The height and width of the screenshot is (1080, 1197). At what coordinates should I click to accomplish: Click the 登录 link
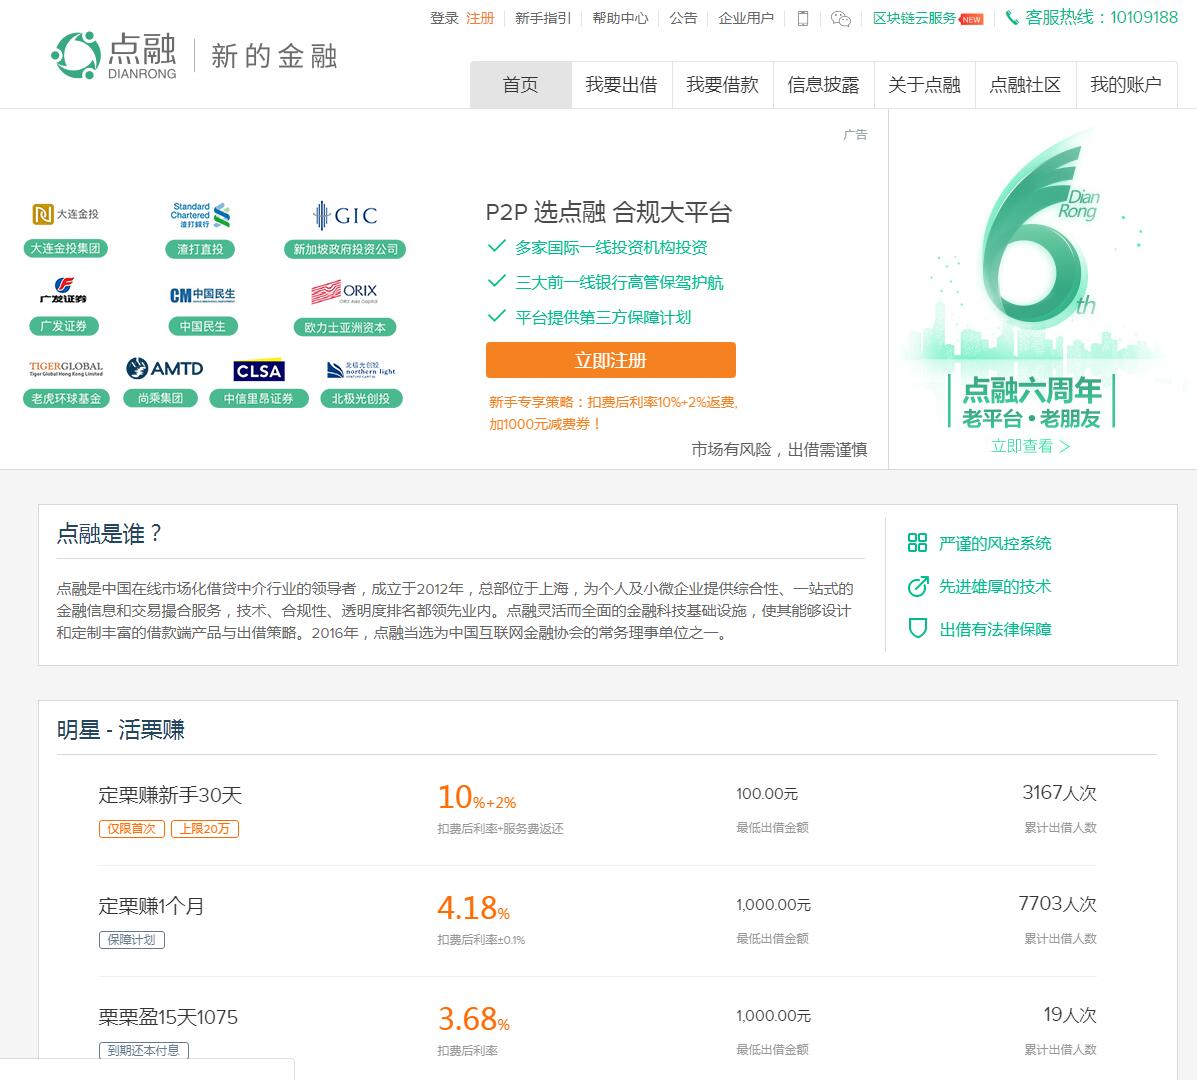click(444, 18)
